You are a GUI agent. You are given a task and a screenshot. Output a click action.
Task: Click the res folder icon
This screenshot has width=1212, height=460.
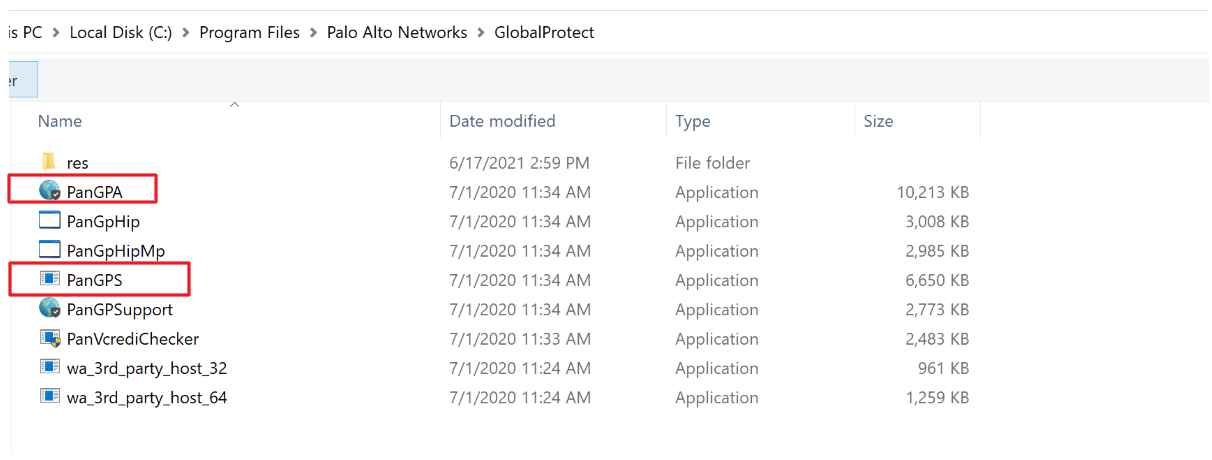coord(49,162)
